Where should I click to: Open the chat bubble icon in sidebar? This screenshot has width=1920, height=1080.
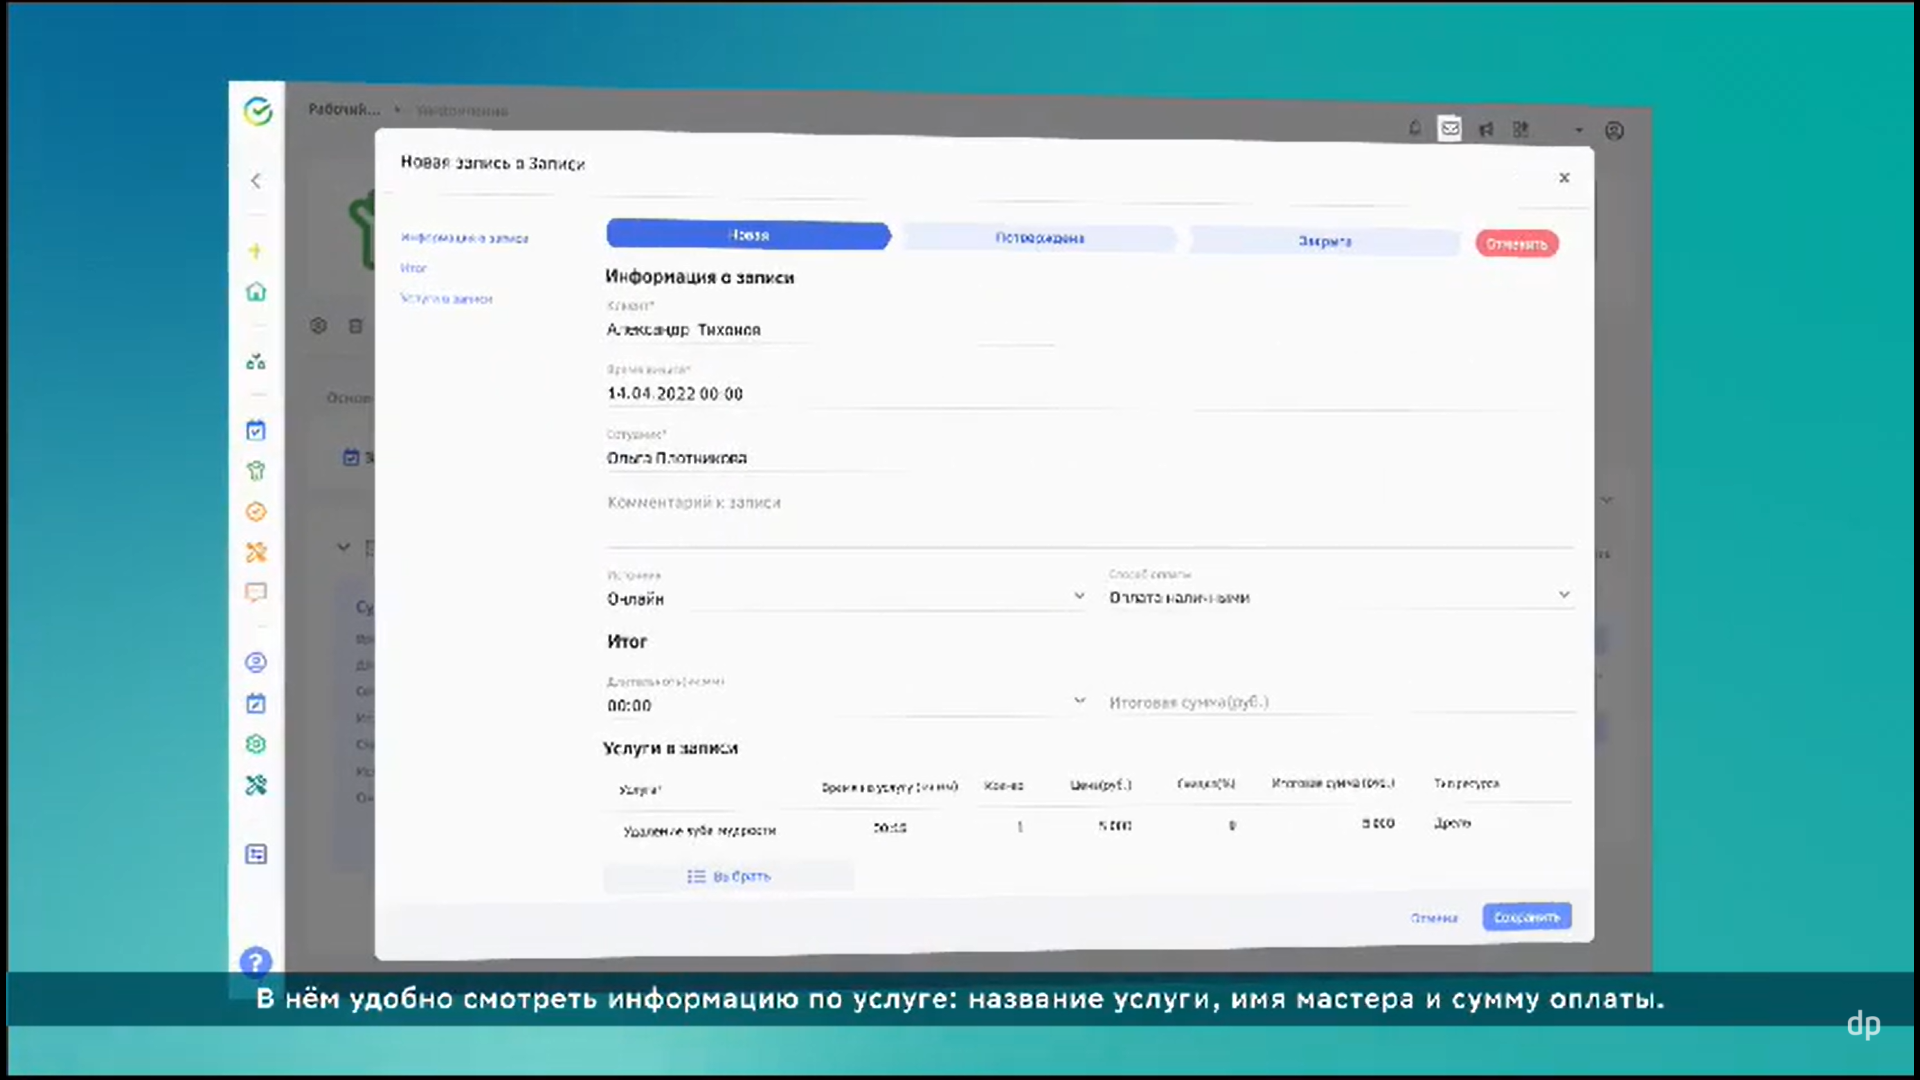256,592
